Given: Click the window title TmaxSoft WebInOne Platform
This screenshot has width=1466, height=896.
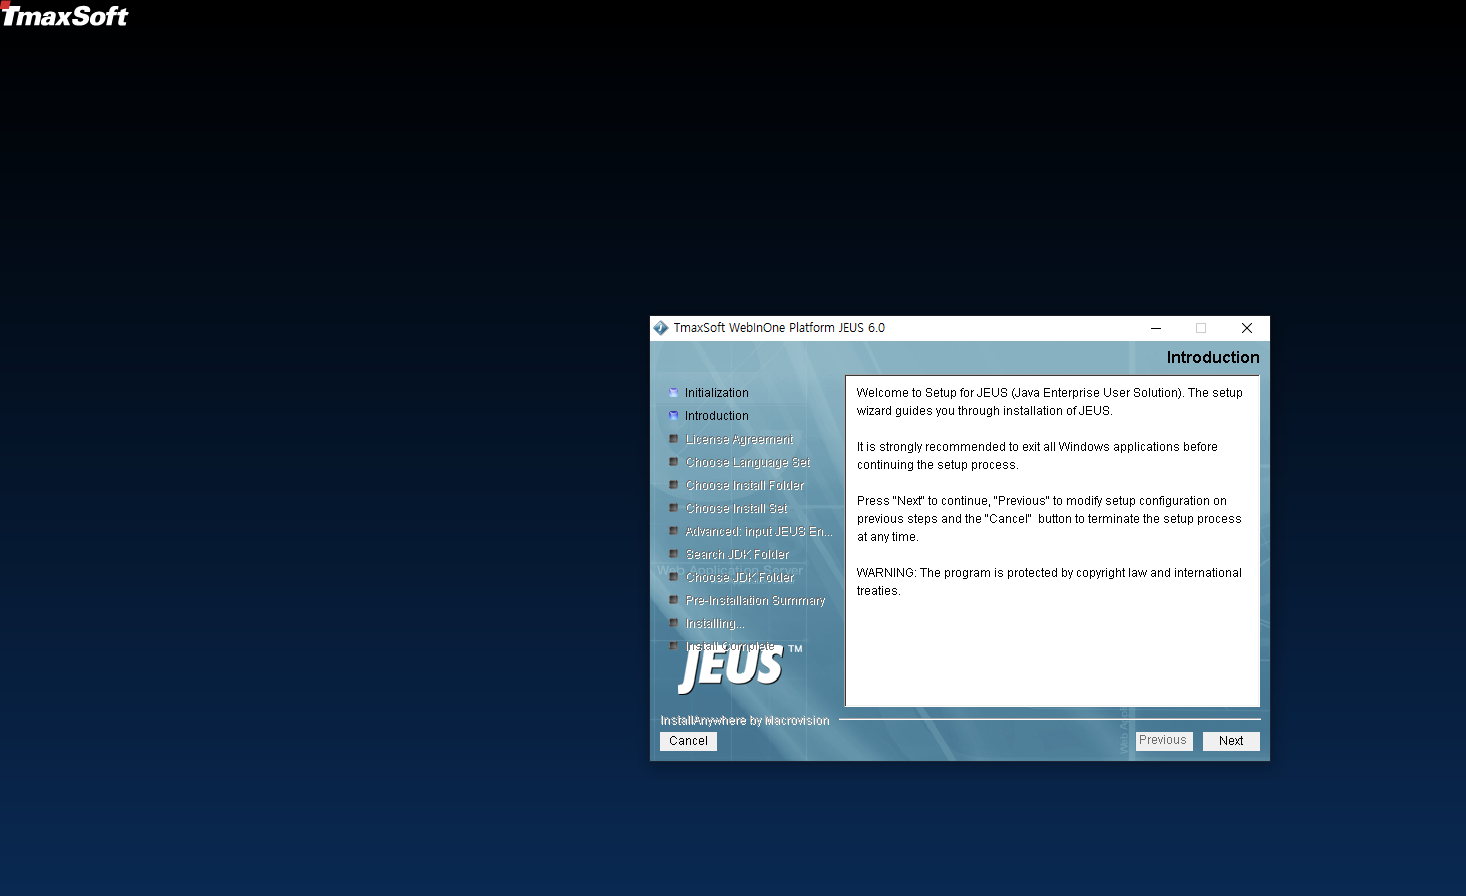Looking at the screenshot, I should coord(779,328).
